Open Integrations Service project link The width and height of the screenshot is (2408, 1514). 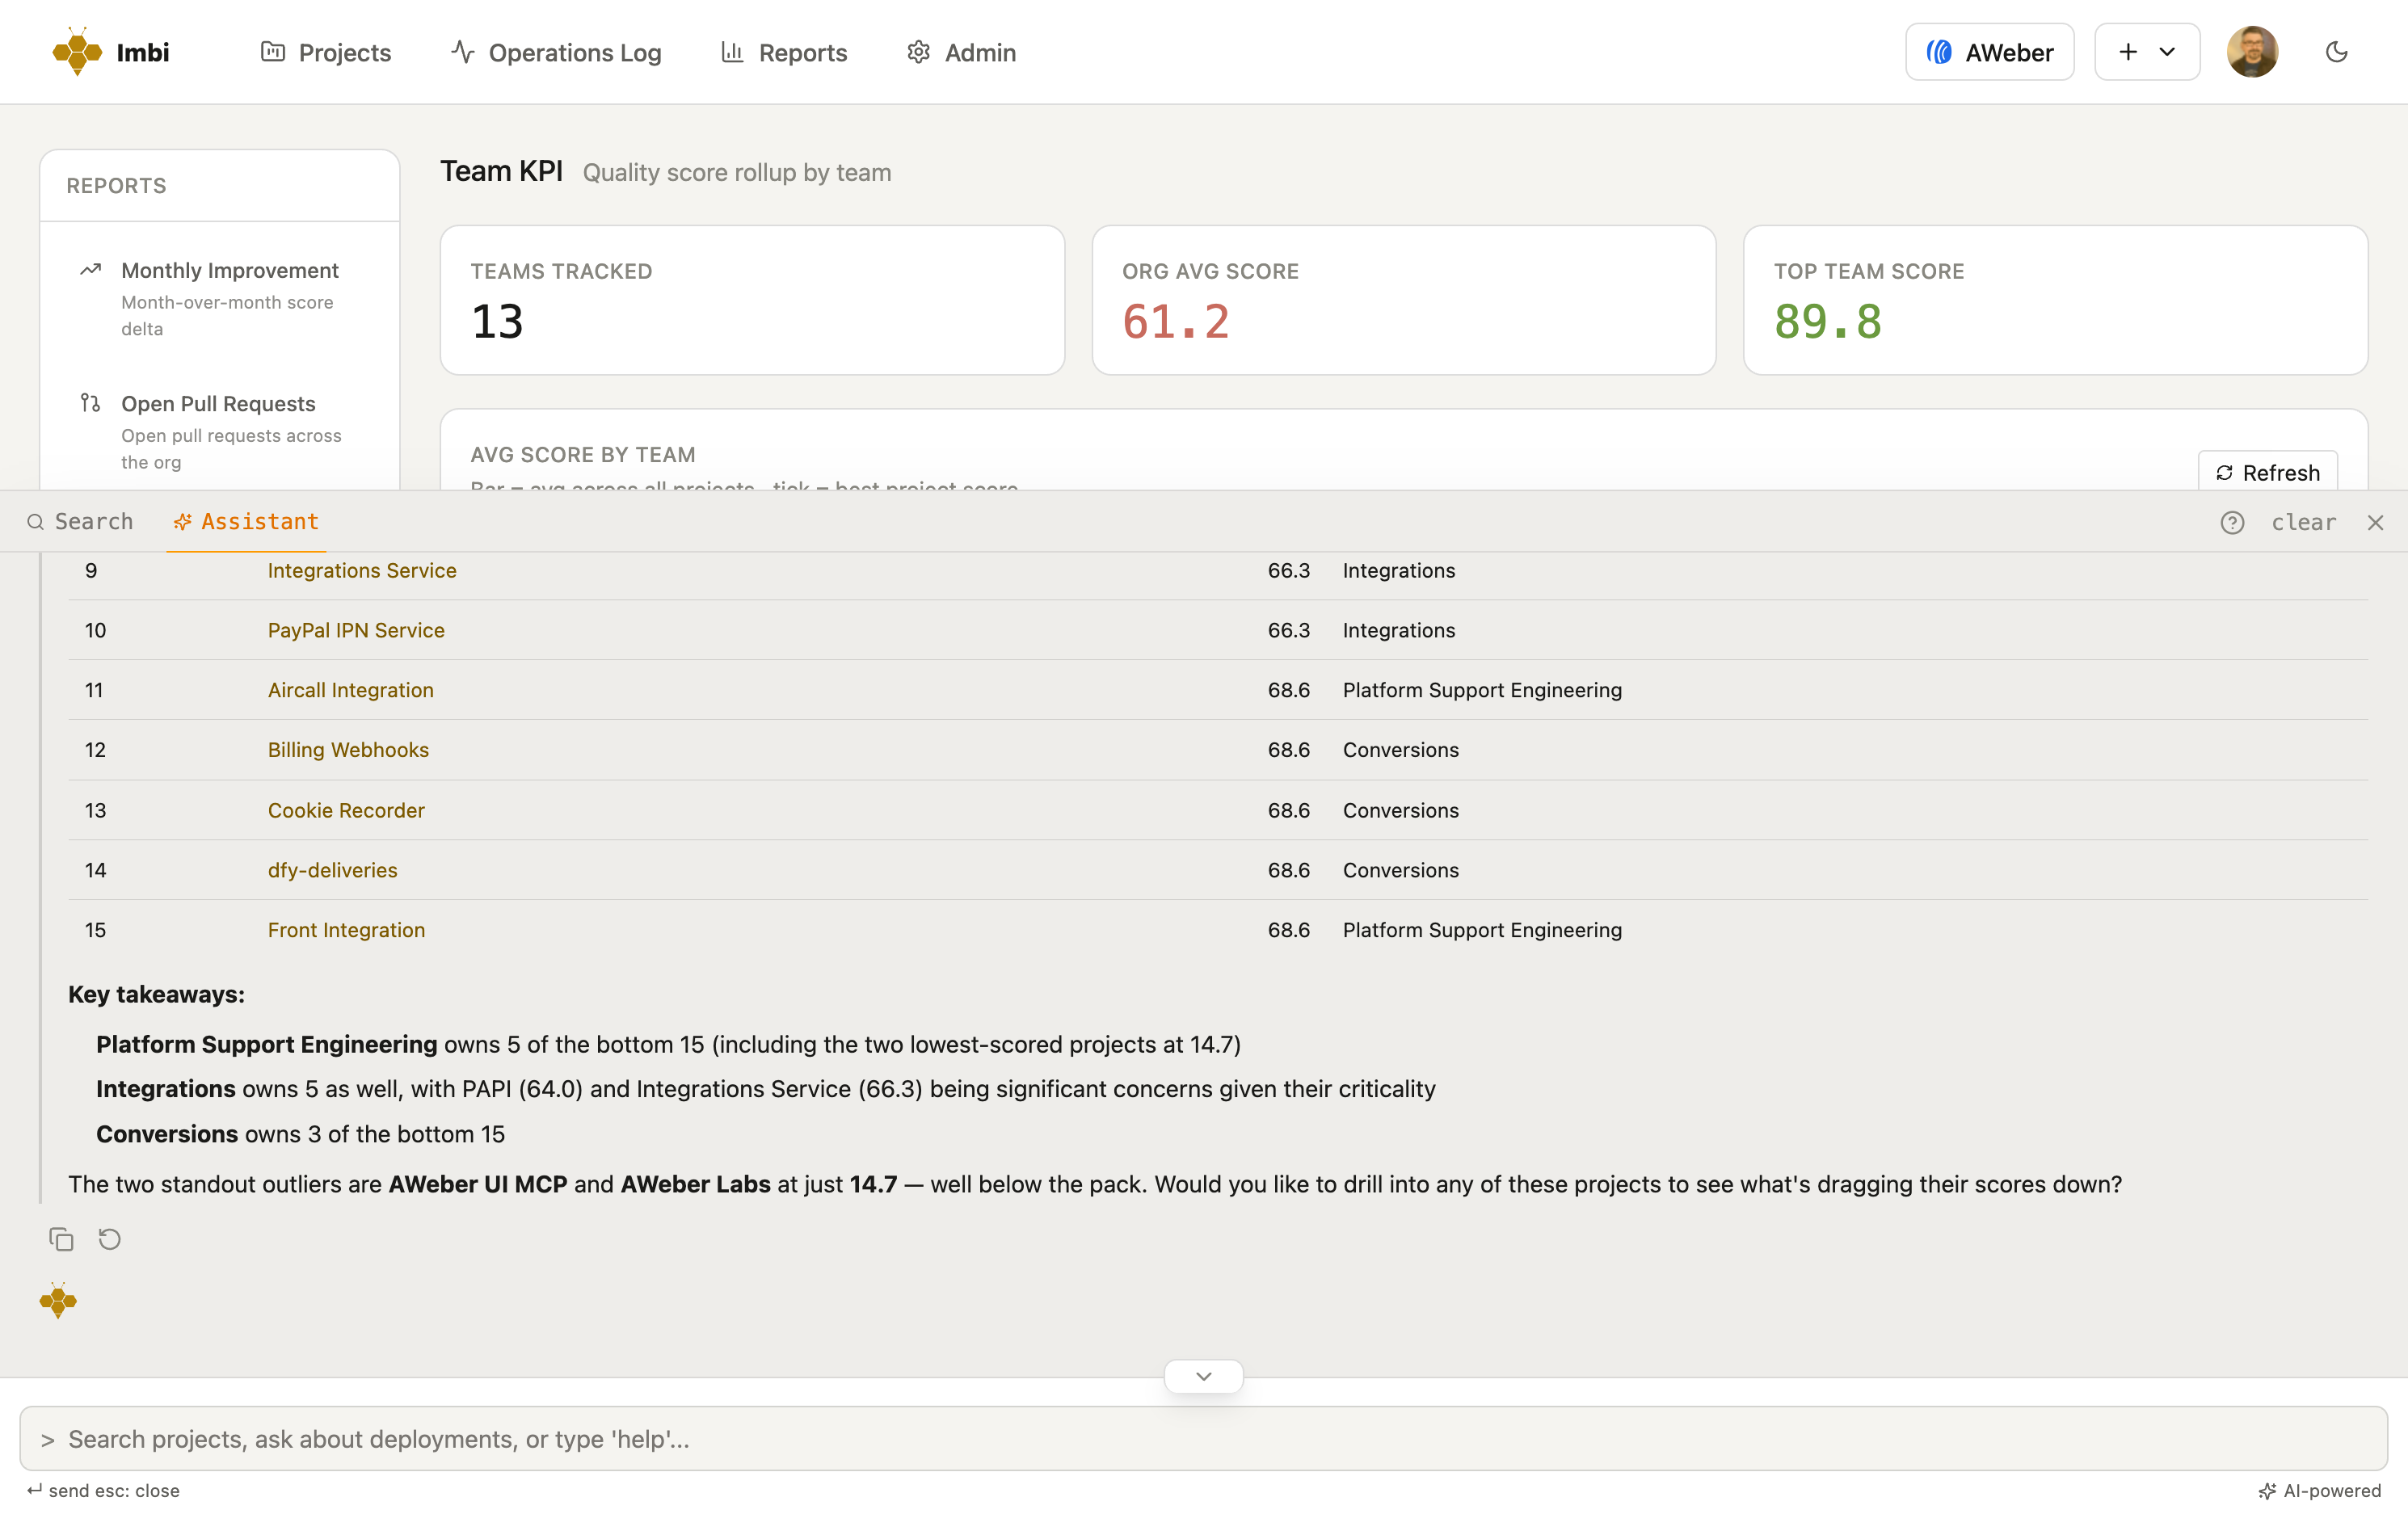click(362, 570)
